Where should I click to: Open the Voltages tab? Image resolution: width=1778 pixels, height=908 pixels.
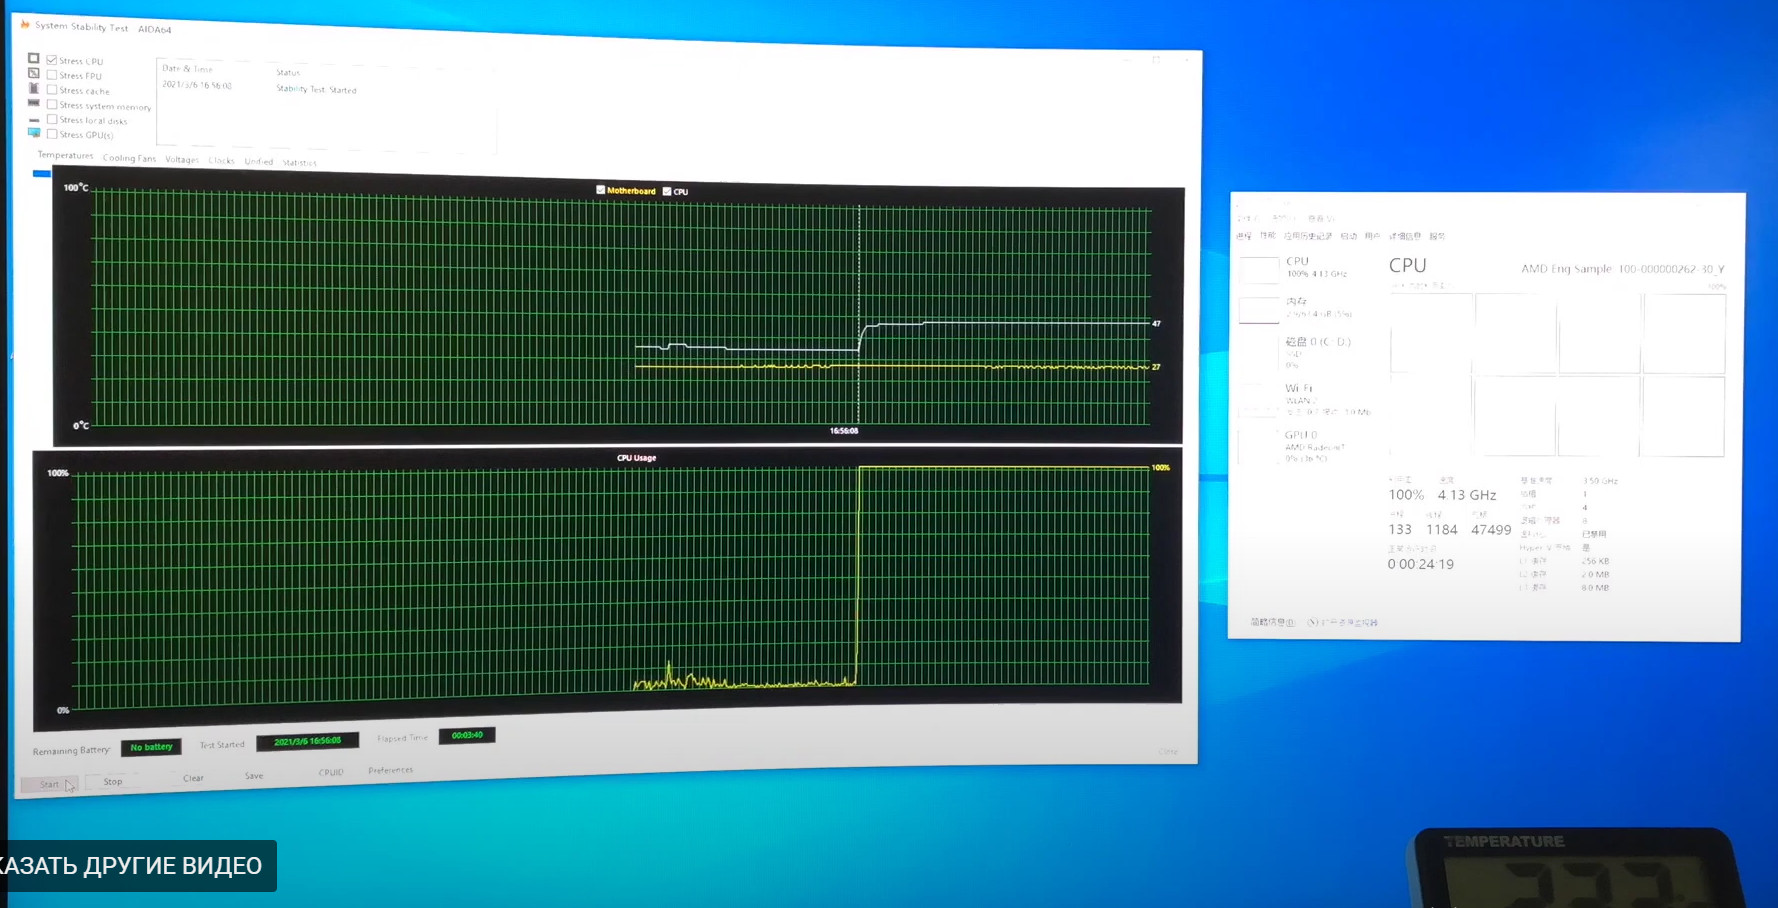(x=182, y=159)
